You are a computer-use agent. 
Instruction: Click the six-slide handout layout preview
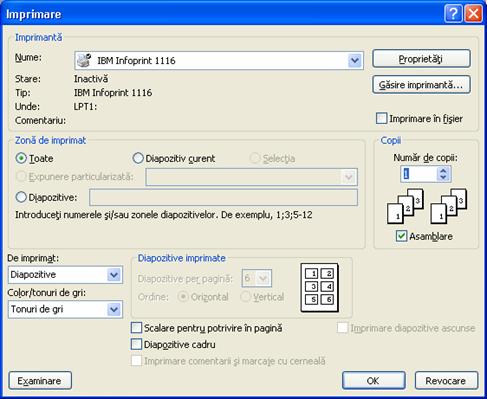pos(320,288)
